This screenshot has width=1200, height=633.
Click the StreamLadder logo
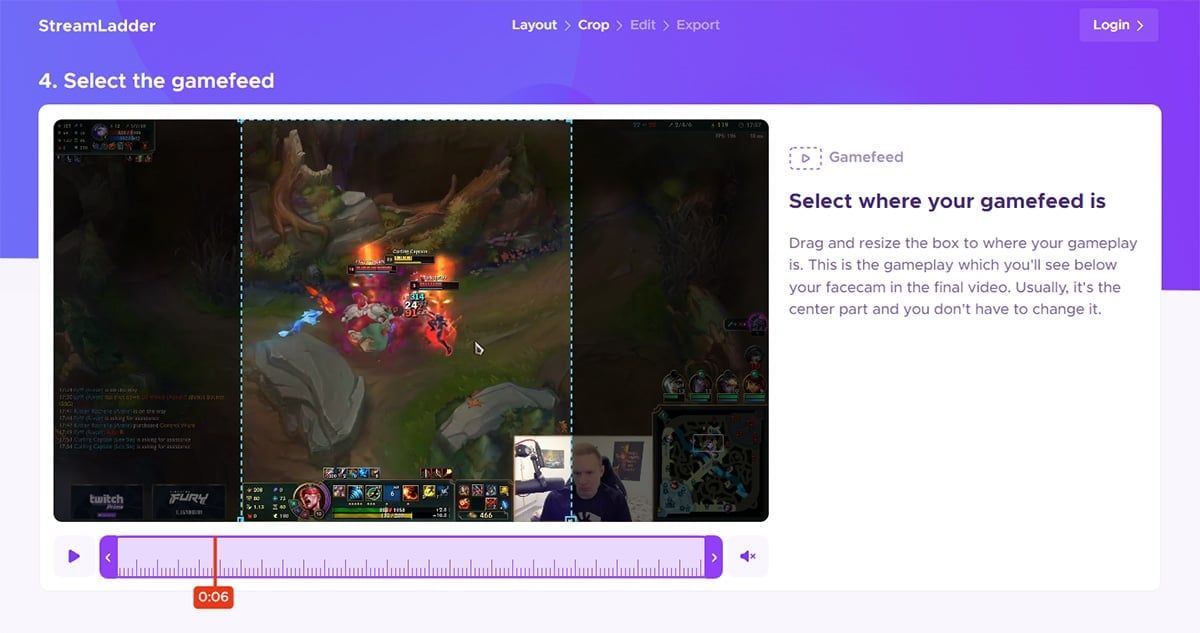tap(97, 26)
